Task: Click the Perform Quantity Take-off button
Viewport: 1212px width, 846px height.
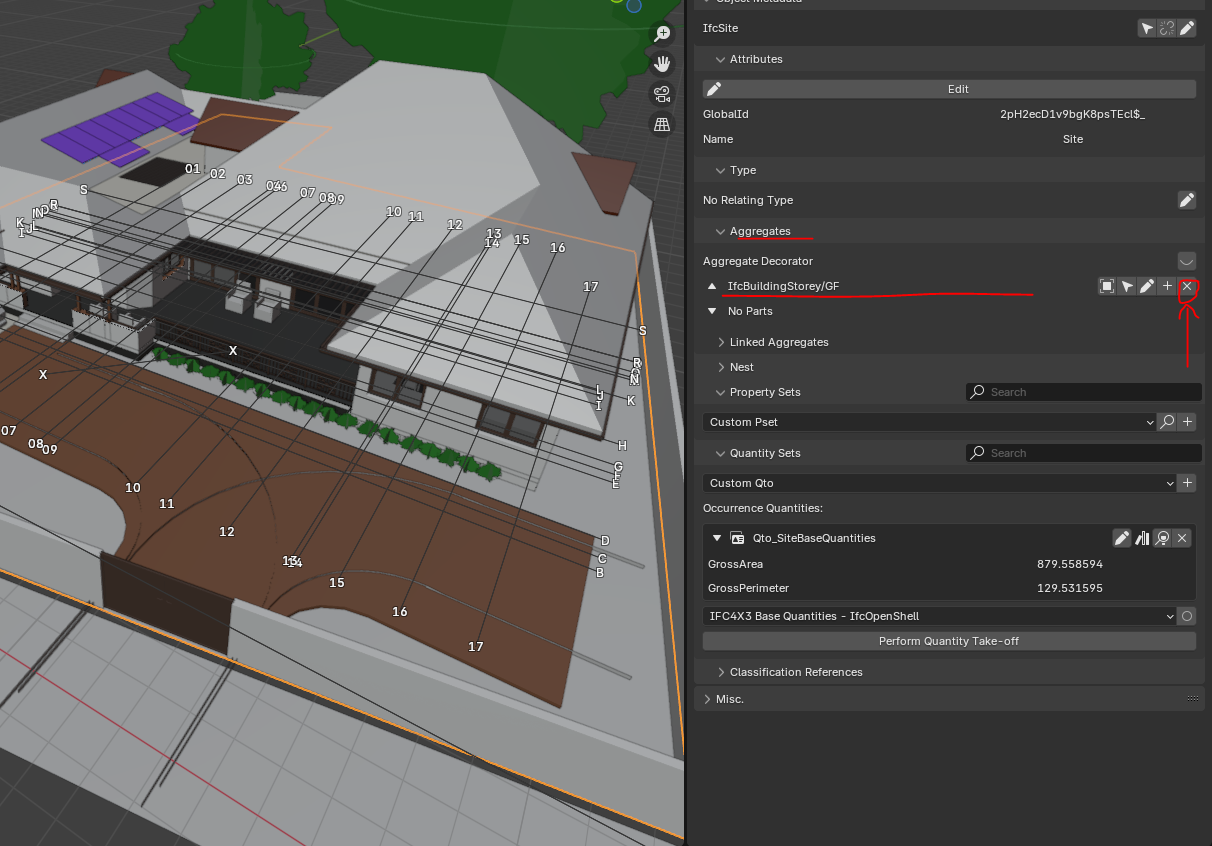Action: coord(949,641)
